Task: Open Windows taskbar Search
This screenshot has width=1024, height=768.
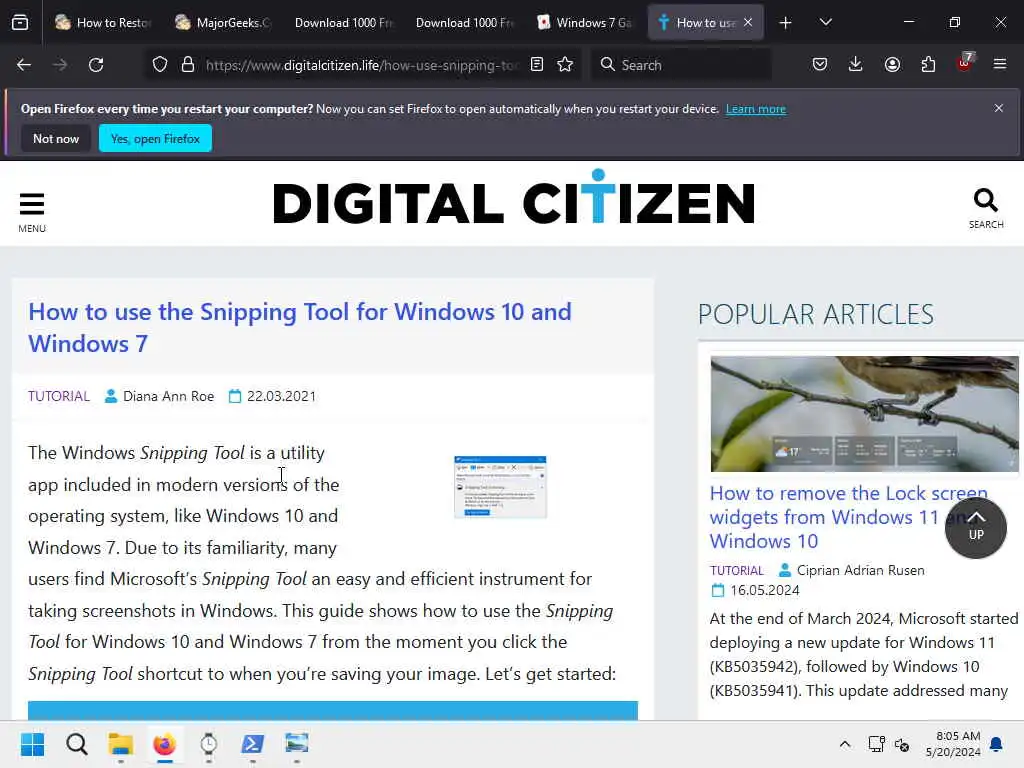Action: coord(76,744)
